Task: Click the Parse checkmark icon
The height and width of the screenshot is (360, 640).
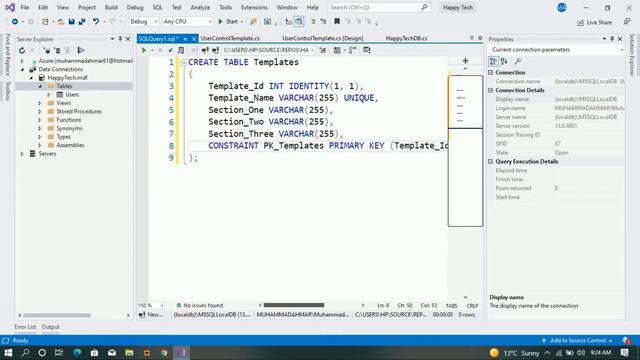Action: 170,50
